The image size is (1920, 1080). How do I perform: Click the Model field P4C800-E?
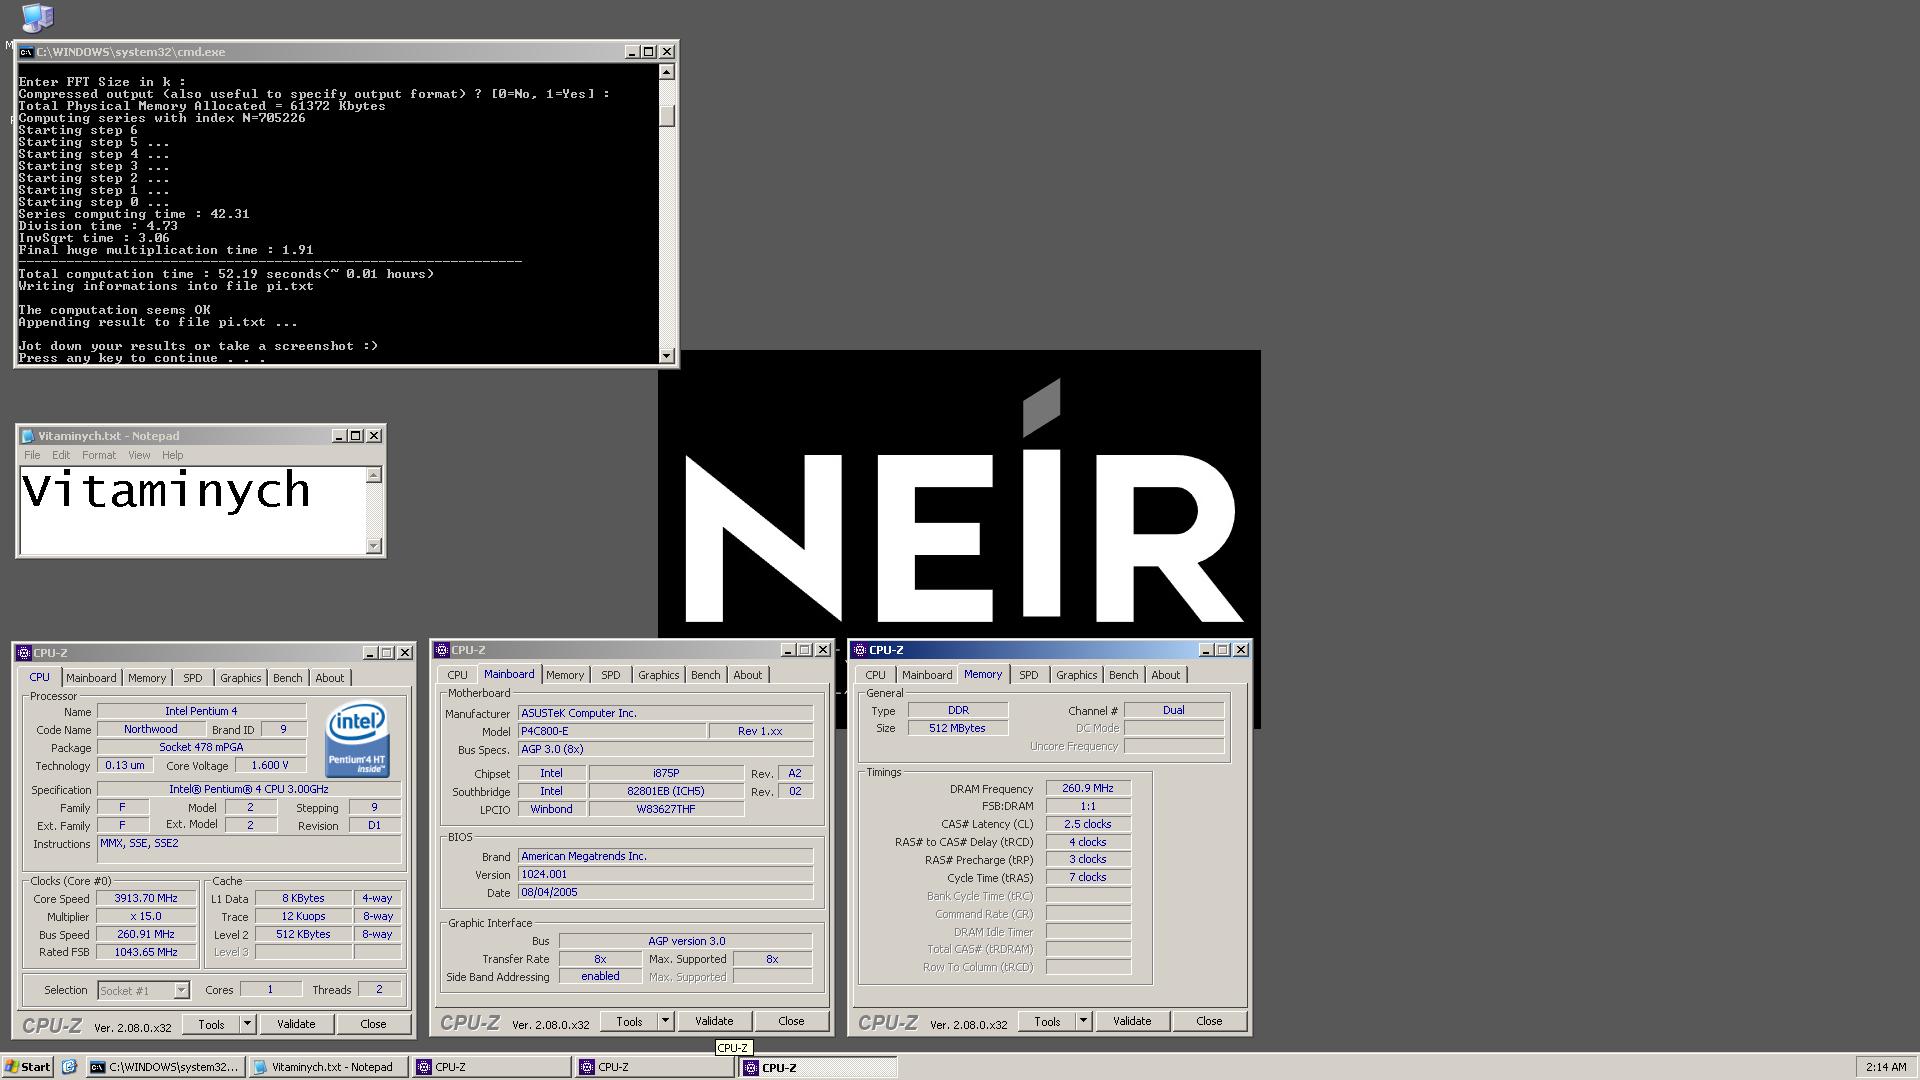[x=612, y=731]
